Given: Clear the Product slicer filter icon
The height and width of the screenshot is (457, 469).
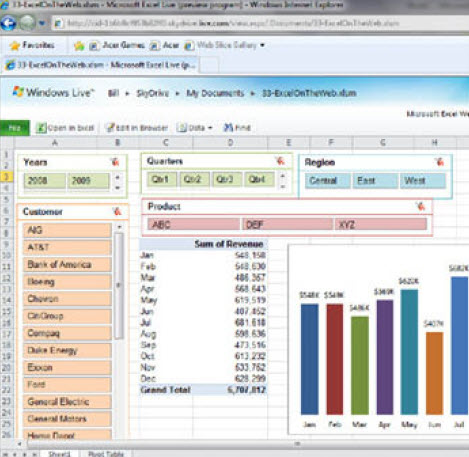Looking at the screenshot, I should [x=421, y=206].
